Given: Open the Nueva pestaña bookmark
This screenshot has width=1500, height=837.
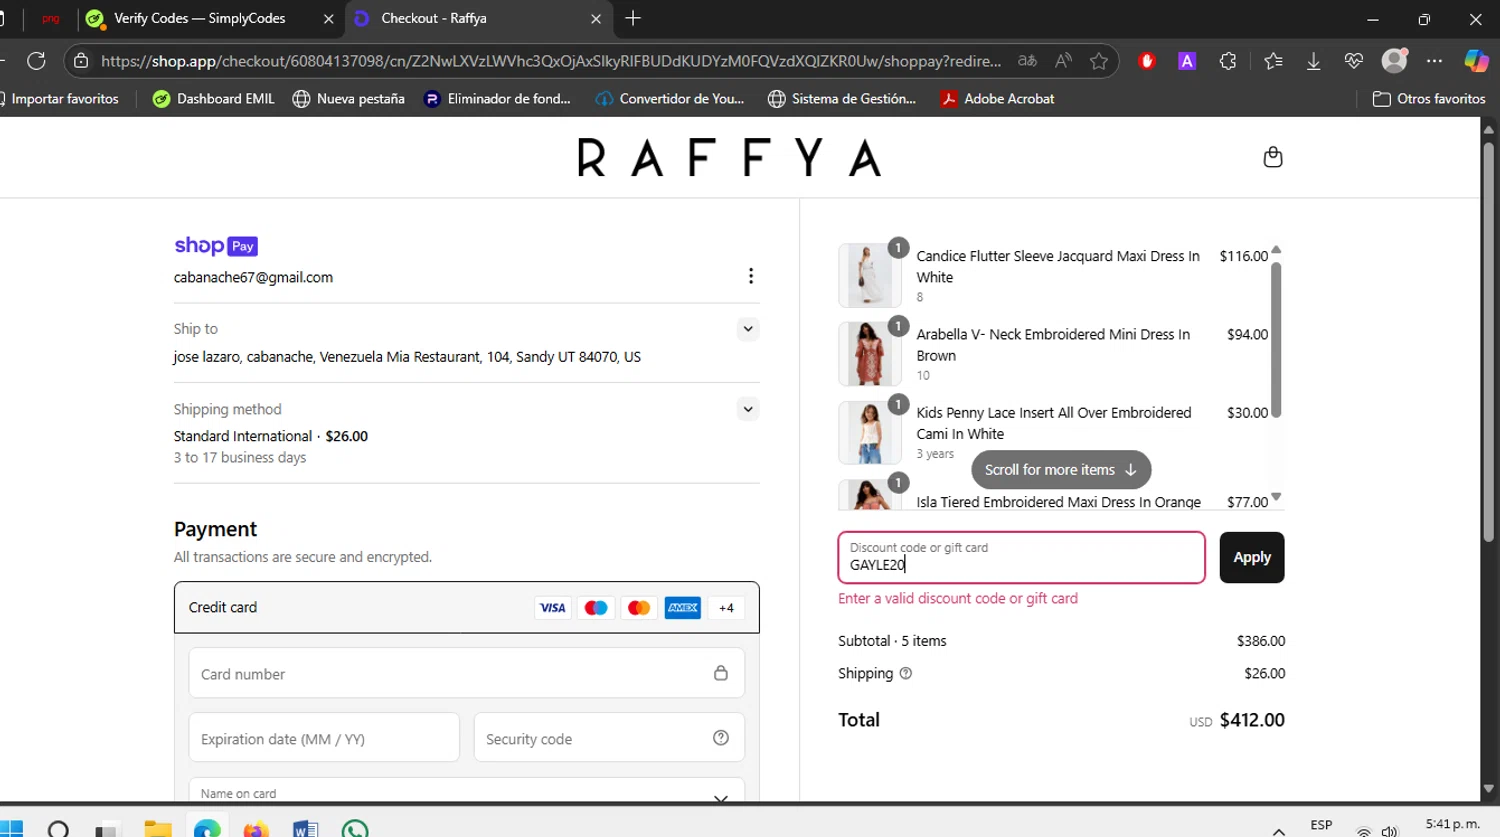Looking at the screenshot, I should (348, 98).
